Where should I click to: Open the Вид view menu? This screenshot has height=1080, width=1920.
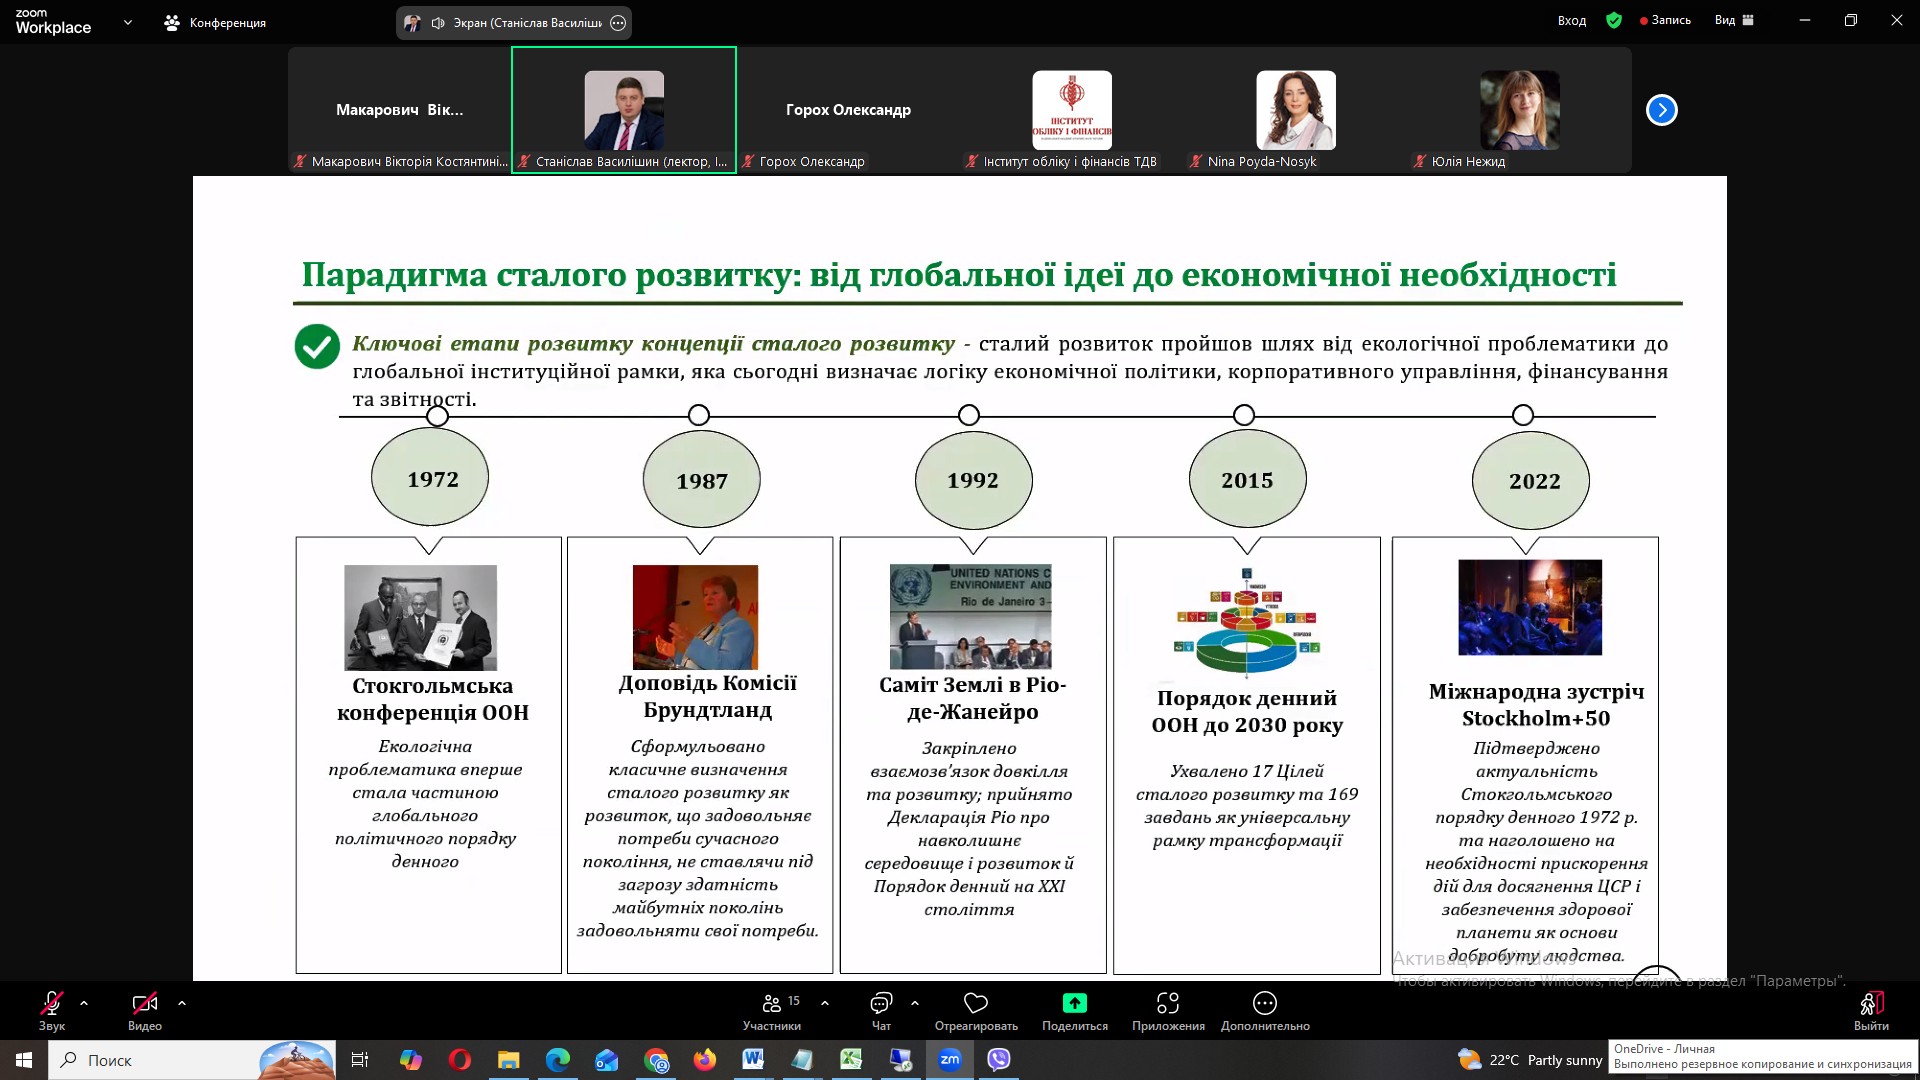coord(1734,20)
